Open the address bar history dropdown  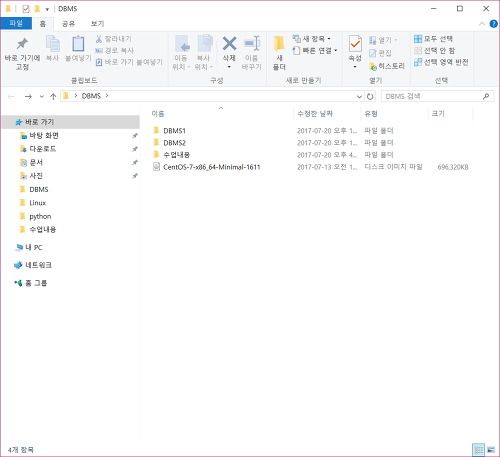pyautogui.click(x=359, y=96)
